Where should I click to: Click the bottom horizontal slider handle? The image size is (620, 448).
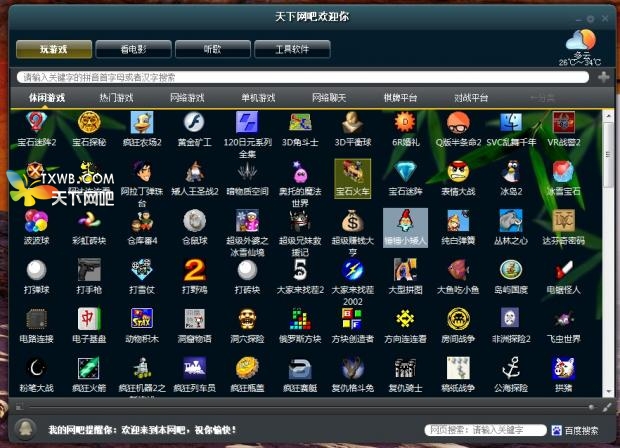click(x=591, y=407)
